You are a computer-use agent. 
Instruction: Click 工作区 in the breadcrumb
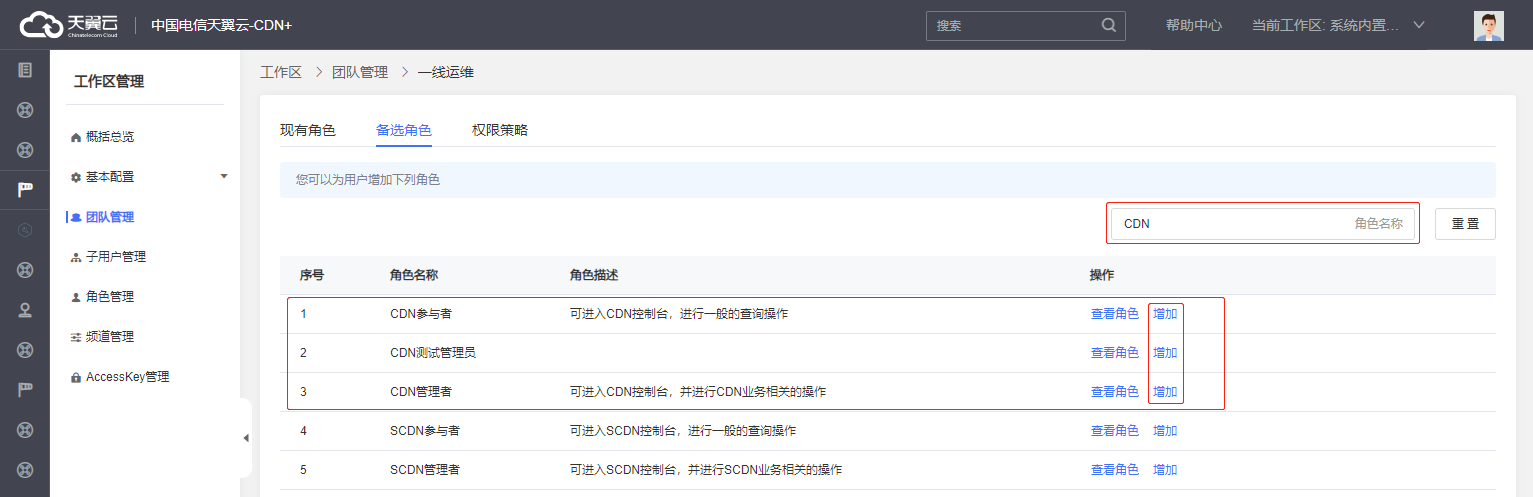click(281, 72)
